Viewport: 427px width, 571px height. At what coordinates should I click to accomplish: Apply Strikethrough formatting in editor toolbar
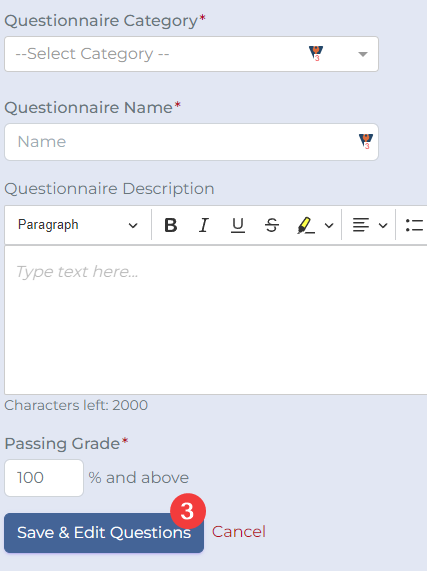pos(272,225)
